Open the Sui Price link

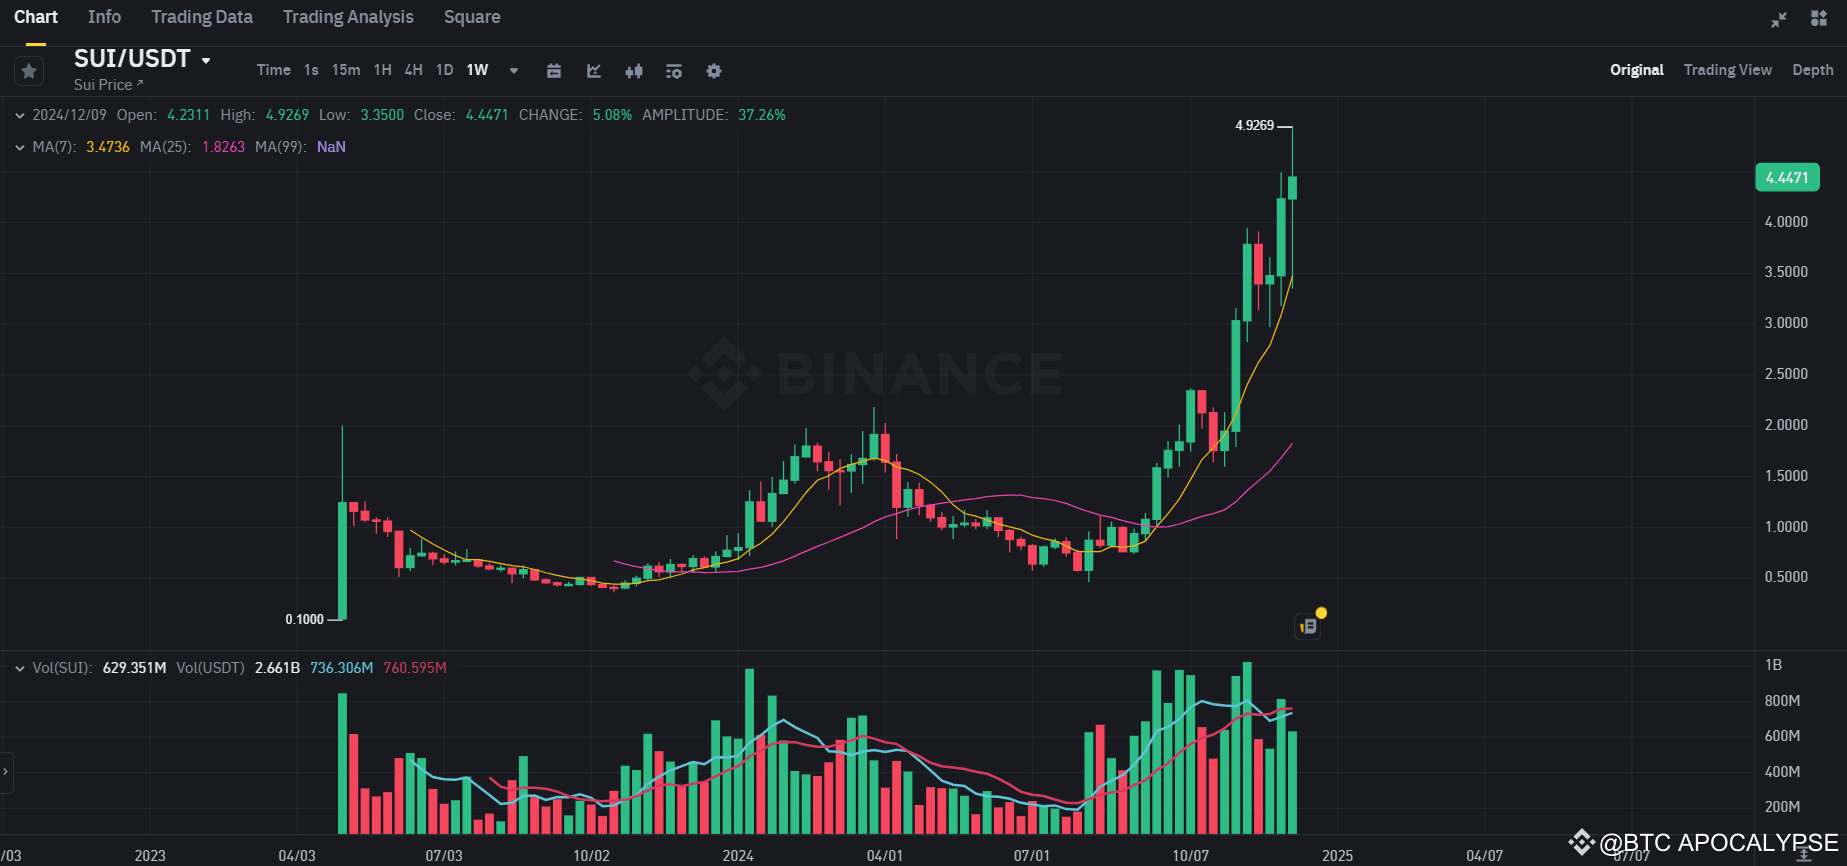108,85
